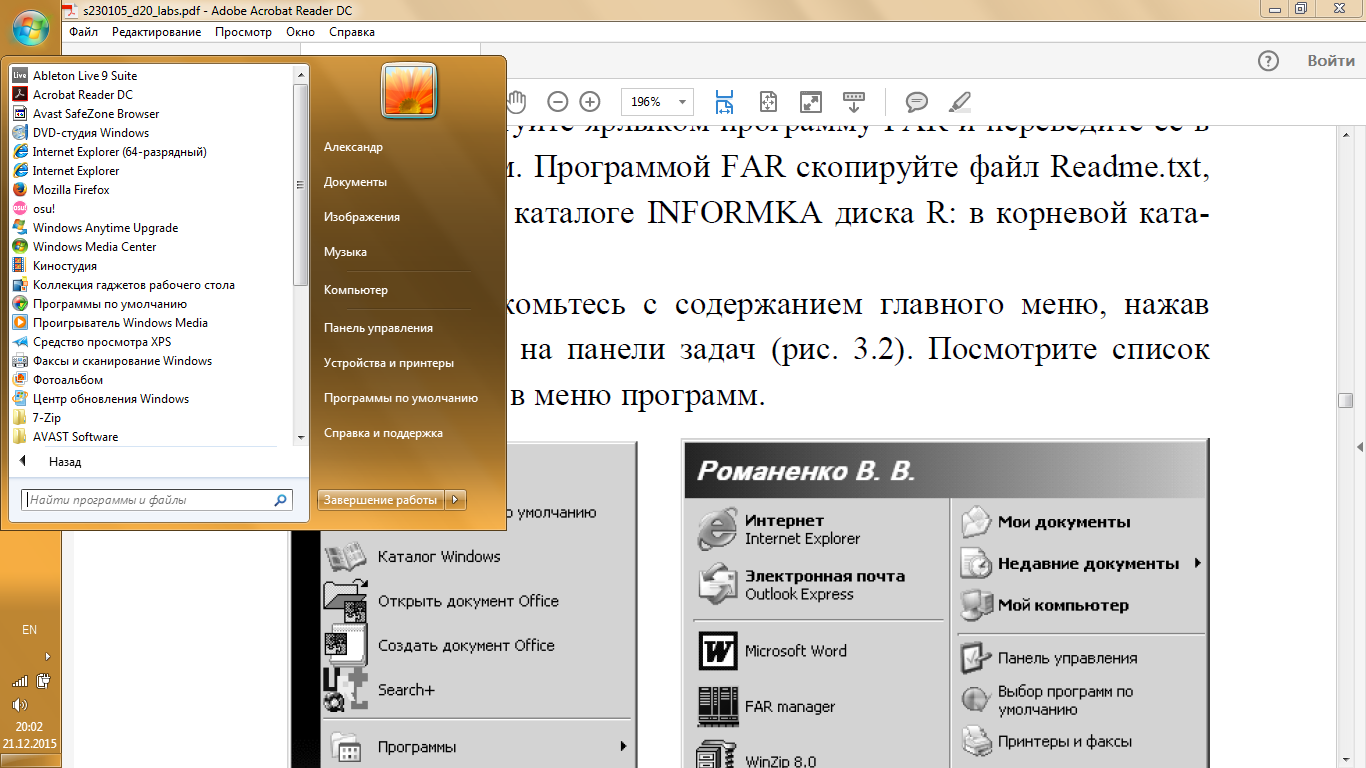Show hidden tray icons arrow

(x=47, y=657)
